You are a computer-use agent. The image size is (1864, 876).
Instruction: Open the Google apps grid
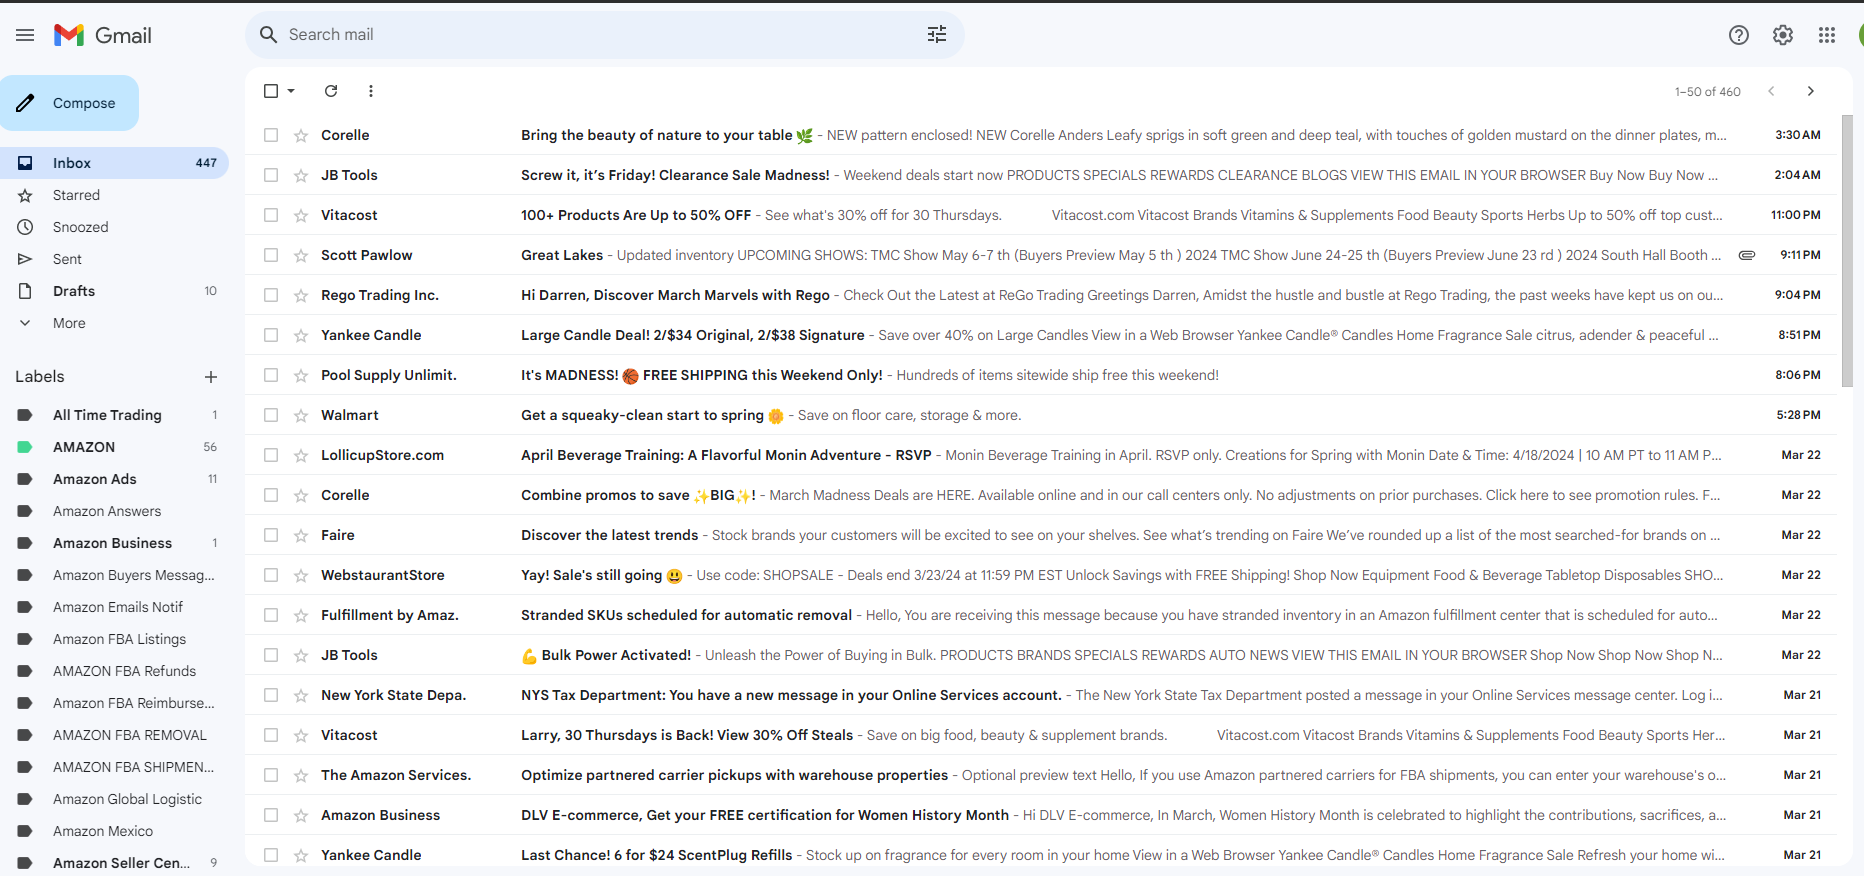(1827, 35)
